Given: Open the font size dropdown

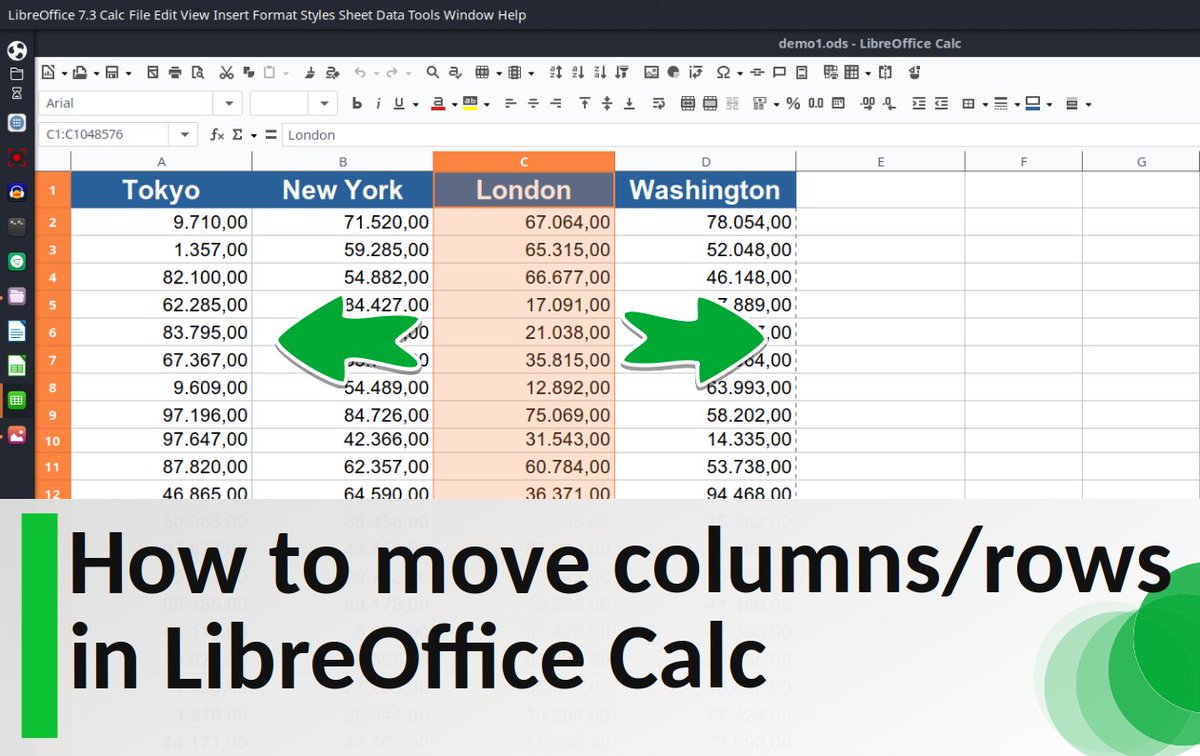Looking at the screenshot, I should point(323,103).
